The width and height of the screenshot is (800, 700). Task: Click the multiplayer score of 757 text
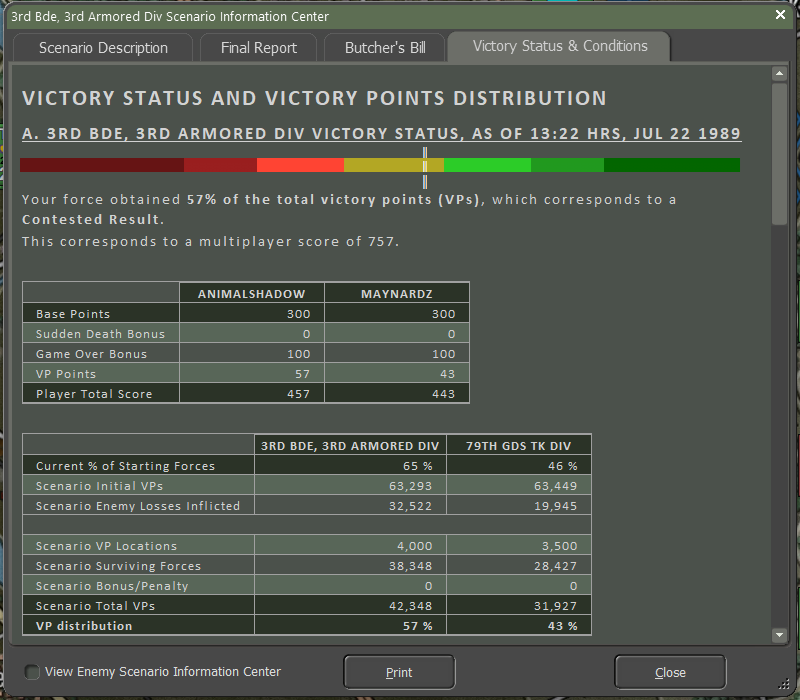click(299, 241)
